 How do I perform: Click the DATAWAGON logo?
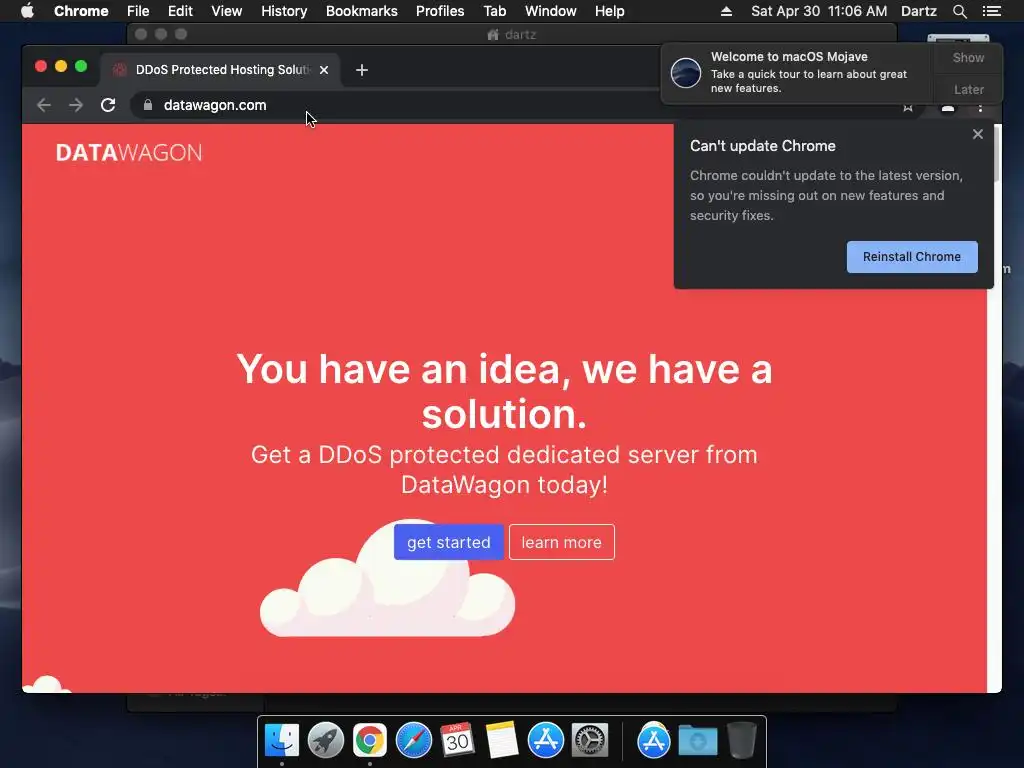coord(129,153)
